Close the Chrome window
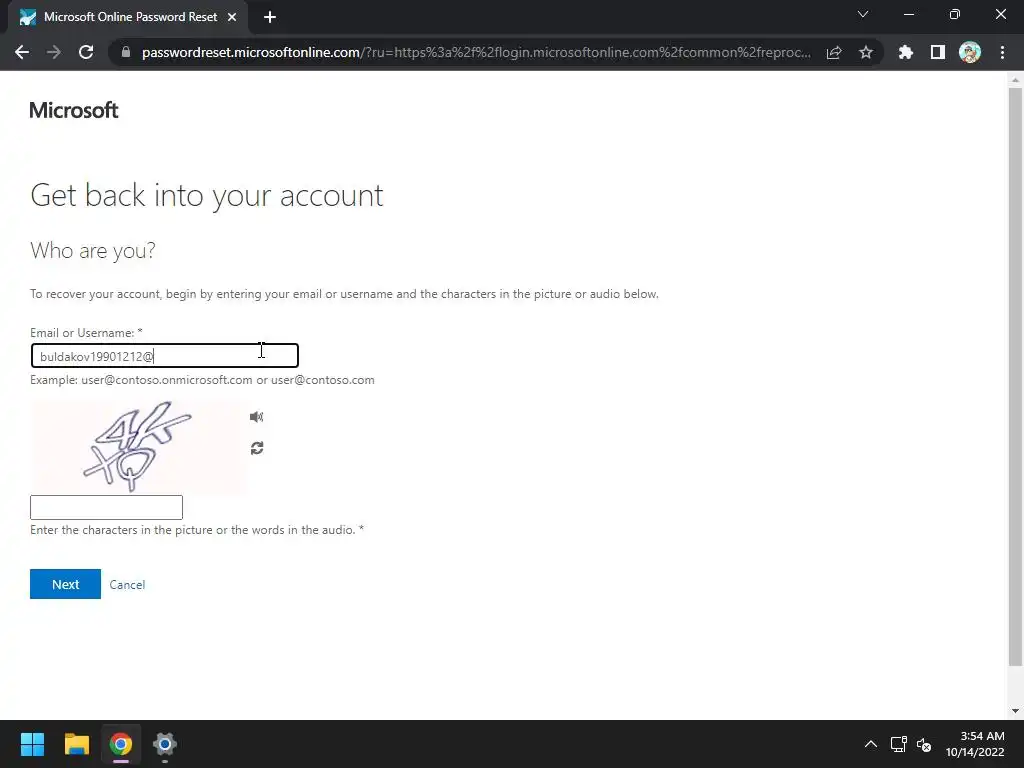The image size is (1024, 768). click(1000, 14)
